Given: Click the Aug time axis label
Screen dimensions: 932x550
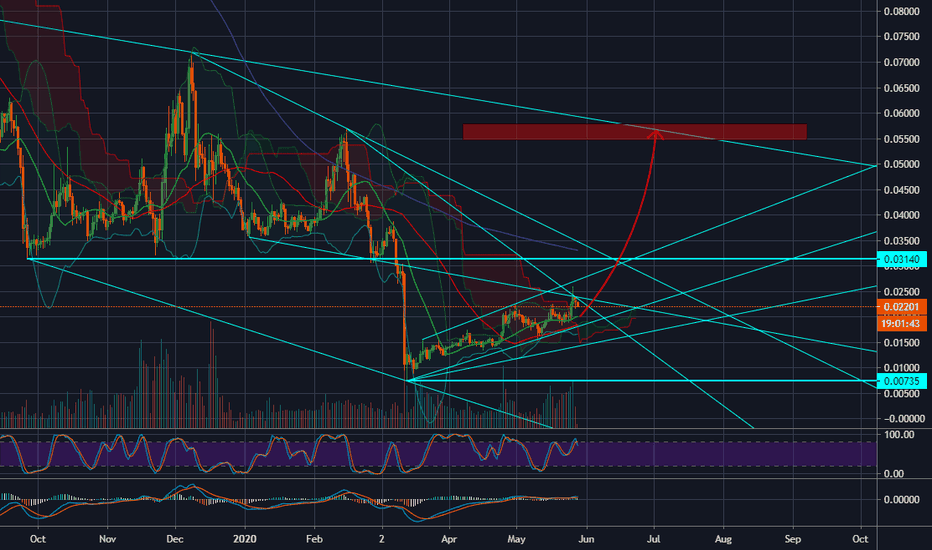Looking at the screenshot, I should (x=723, y=539).
